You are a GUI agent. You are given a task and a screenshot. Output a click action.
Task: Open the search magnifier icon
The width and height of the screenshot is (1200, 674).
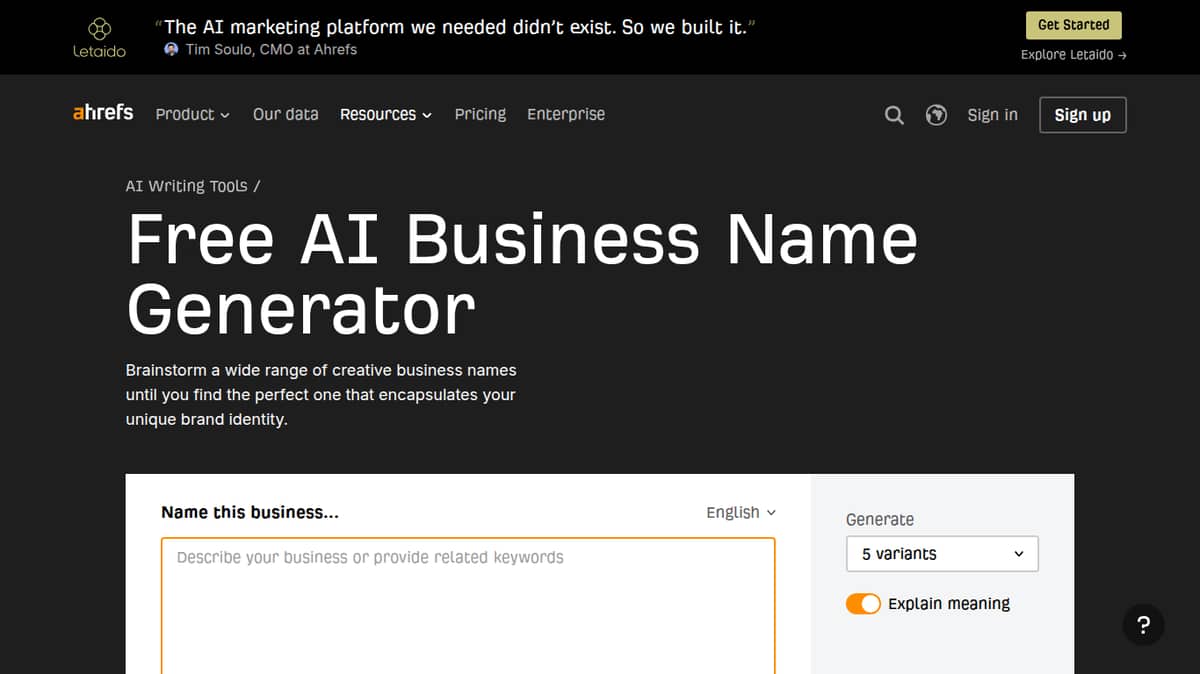(x=894, y=115)
